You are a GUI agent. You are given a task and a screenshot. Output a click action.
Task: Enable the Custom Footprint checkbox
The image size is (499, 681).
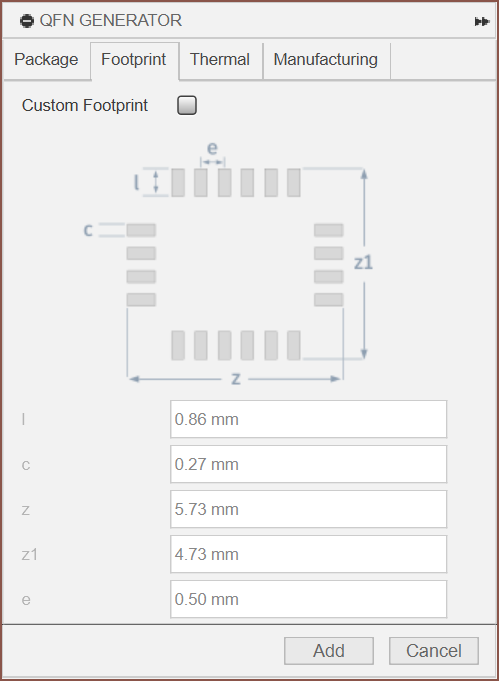pos(187,106)
